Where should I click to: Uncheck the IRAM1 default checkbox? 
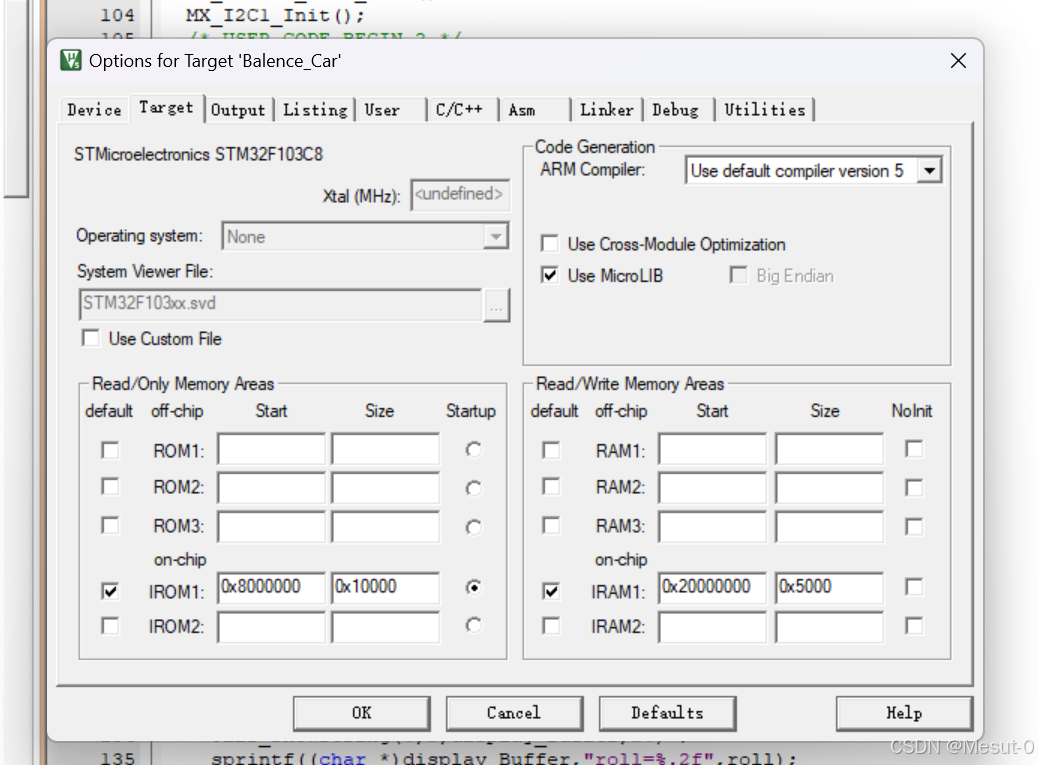pos(551,590)
